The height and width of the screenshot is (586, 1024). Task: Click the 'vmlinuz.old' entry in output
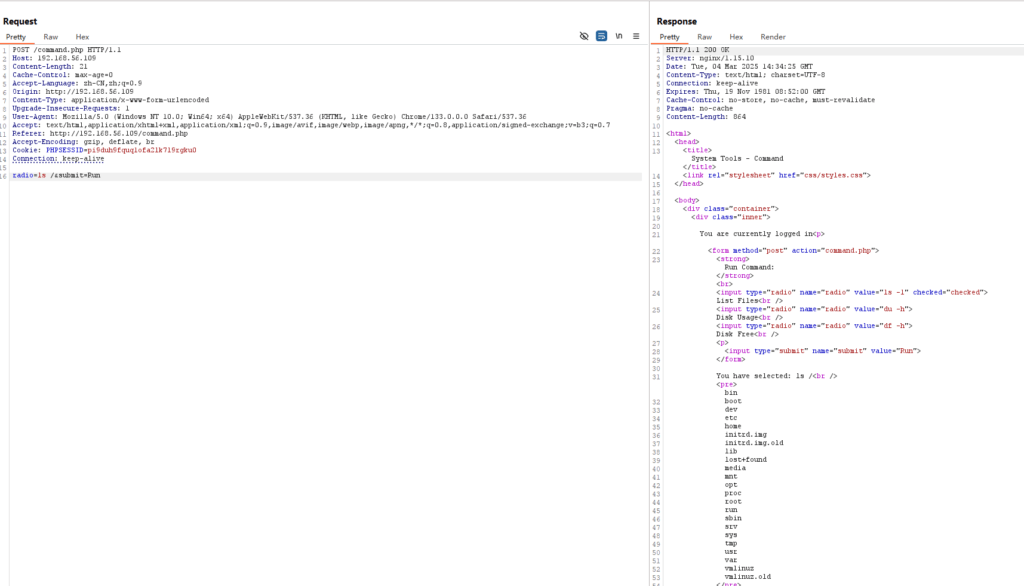click(x=748, y=577)
